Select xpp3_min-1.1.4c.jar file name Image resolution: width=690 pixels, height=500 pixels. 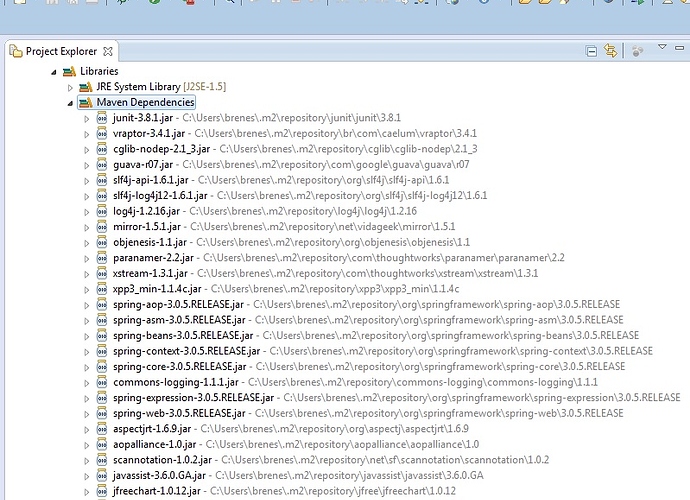pos(157,289)
